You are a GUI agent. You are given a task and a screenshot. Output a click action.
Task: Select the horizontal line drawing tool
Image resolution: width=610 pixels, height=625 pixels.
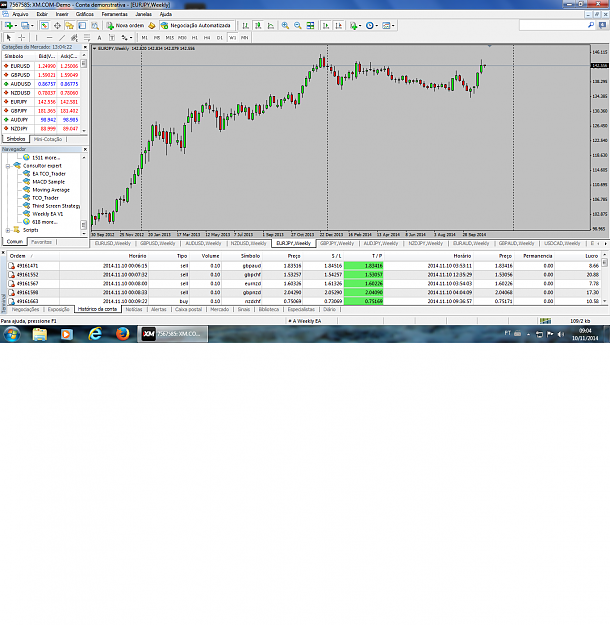(x=49, y=37)
